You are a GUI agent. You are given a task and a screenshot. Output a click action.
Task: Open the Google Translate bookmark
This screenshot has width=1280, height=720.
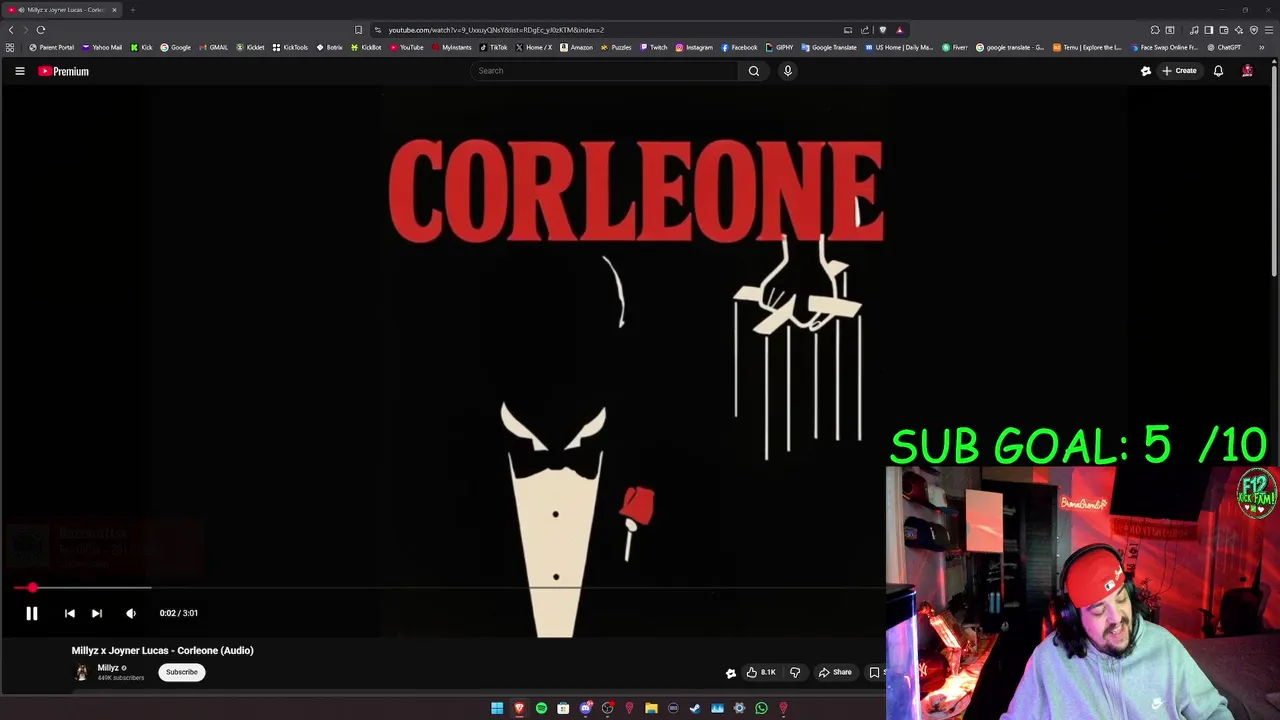(829, 47)
